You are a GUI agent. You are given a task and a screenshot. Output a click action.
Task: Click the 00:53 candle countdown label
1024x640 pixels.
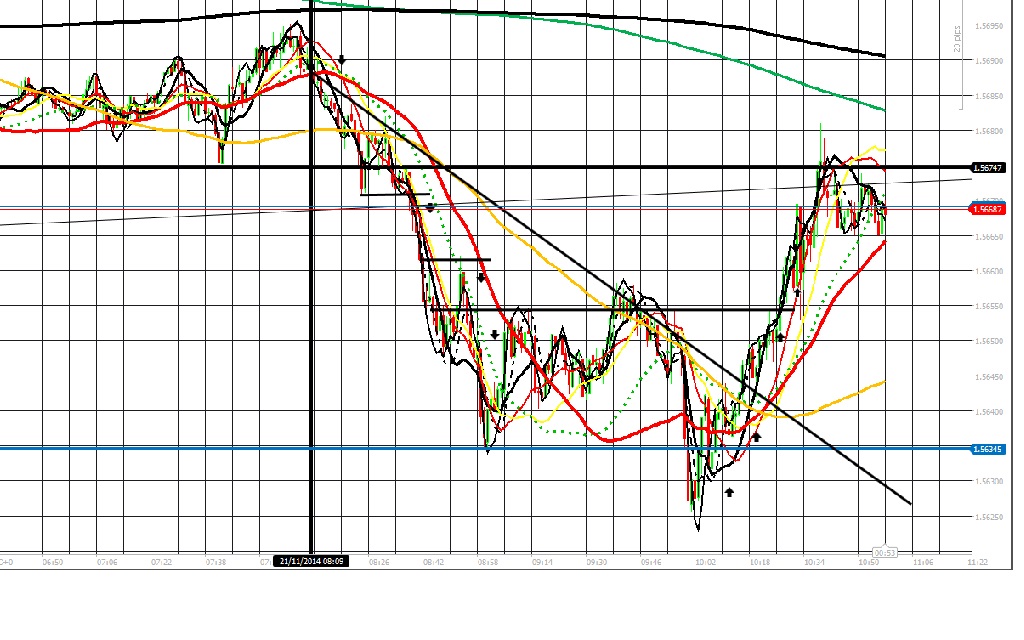(x=885, y=552)
